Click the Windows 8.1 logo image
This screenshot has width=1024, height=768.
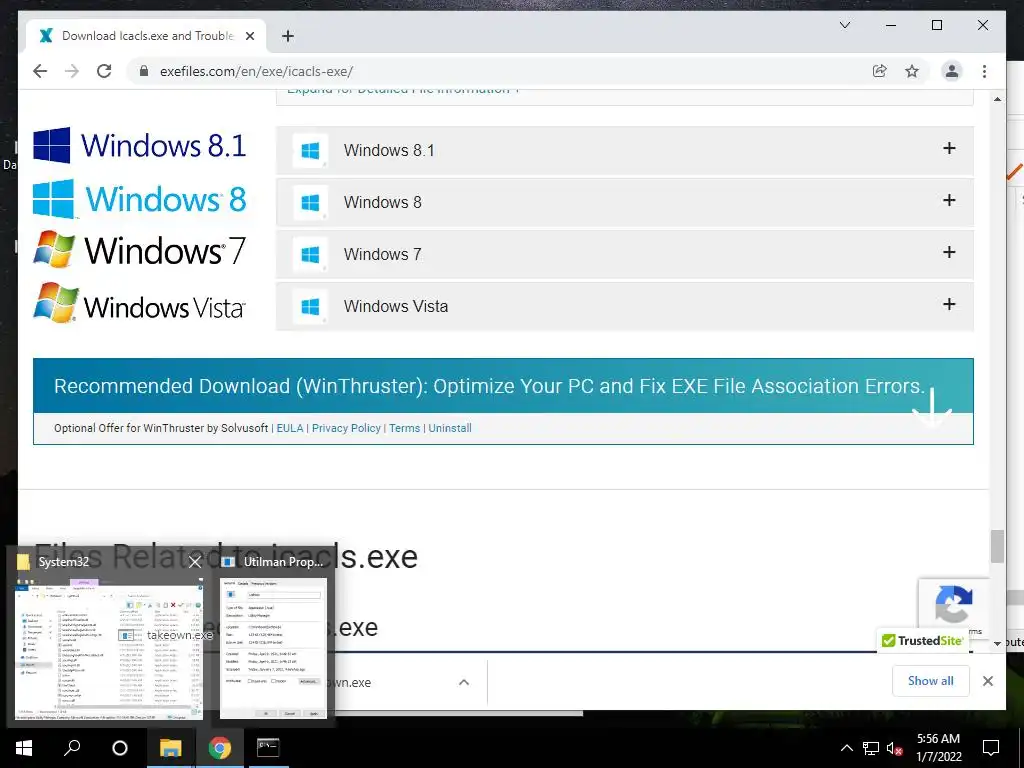click(140, 145)
